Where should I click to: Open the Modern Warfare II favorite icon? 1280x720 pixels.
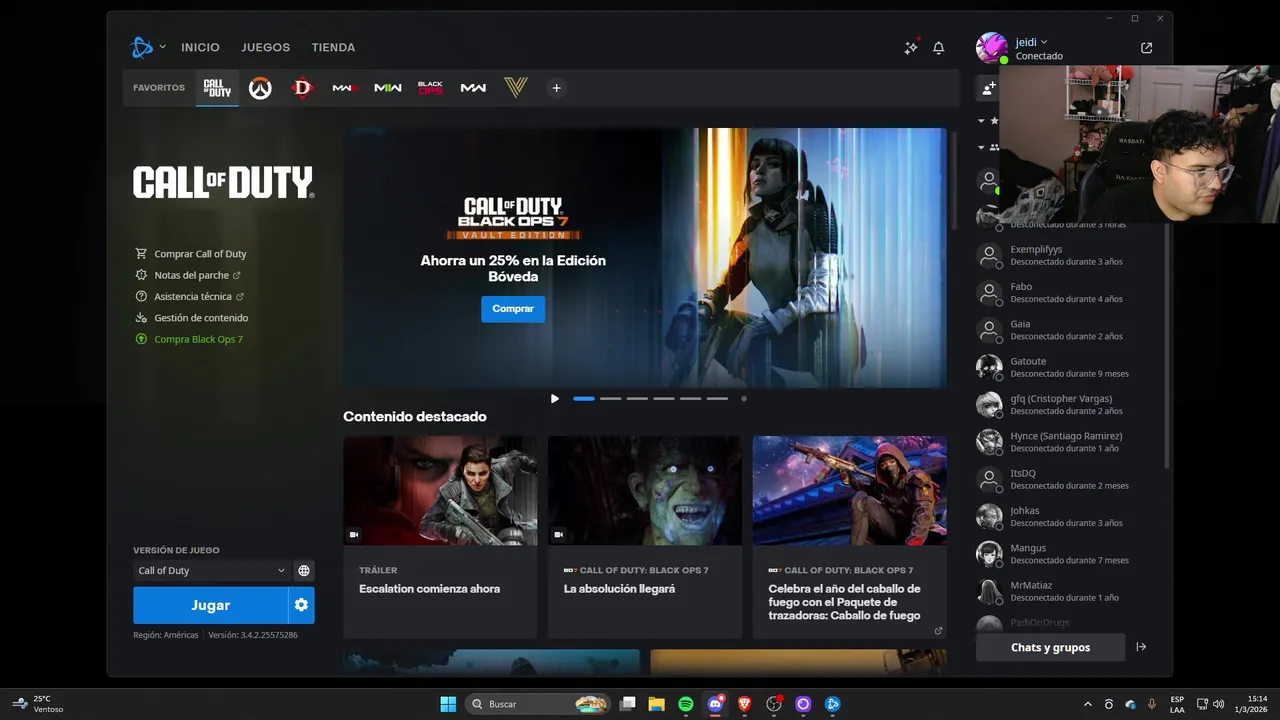[x=388, y=88]
